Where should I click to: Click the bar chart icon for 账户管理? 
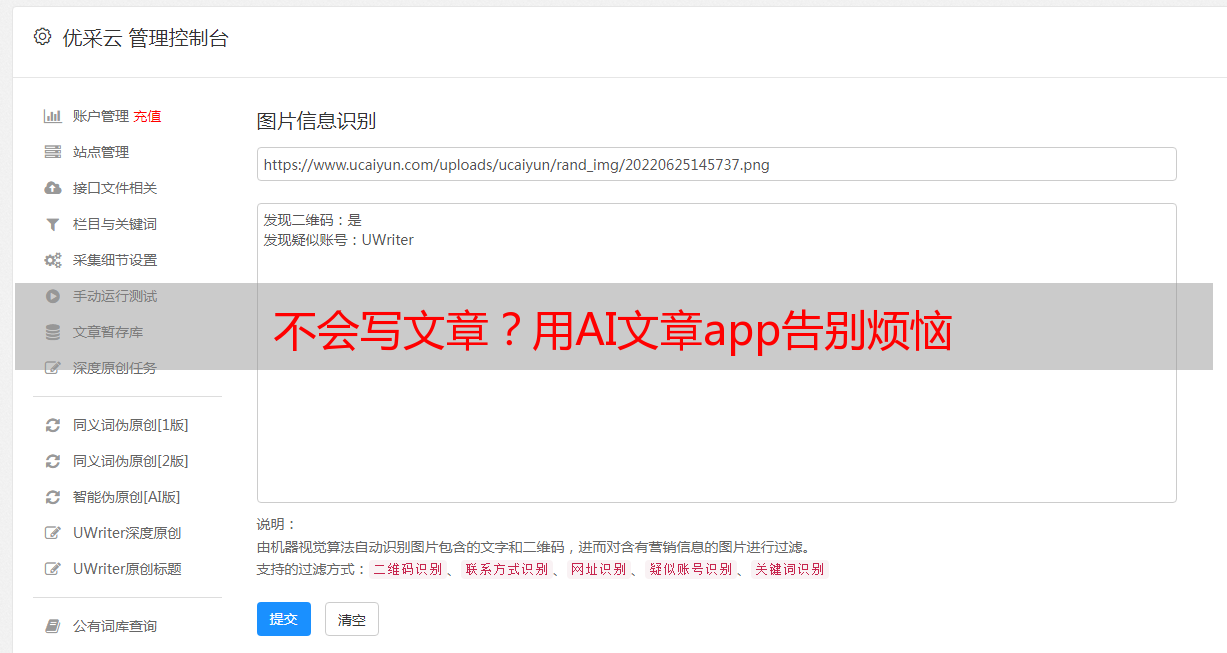[x=53, y=116]
